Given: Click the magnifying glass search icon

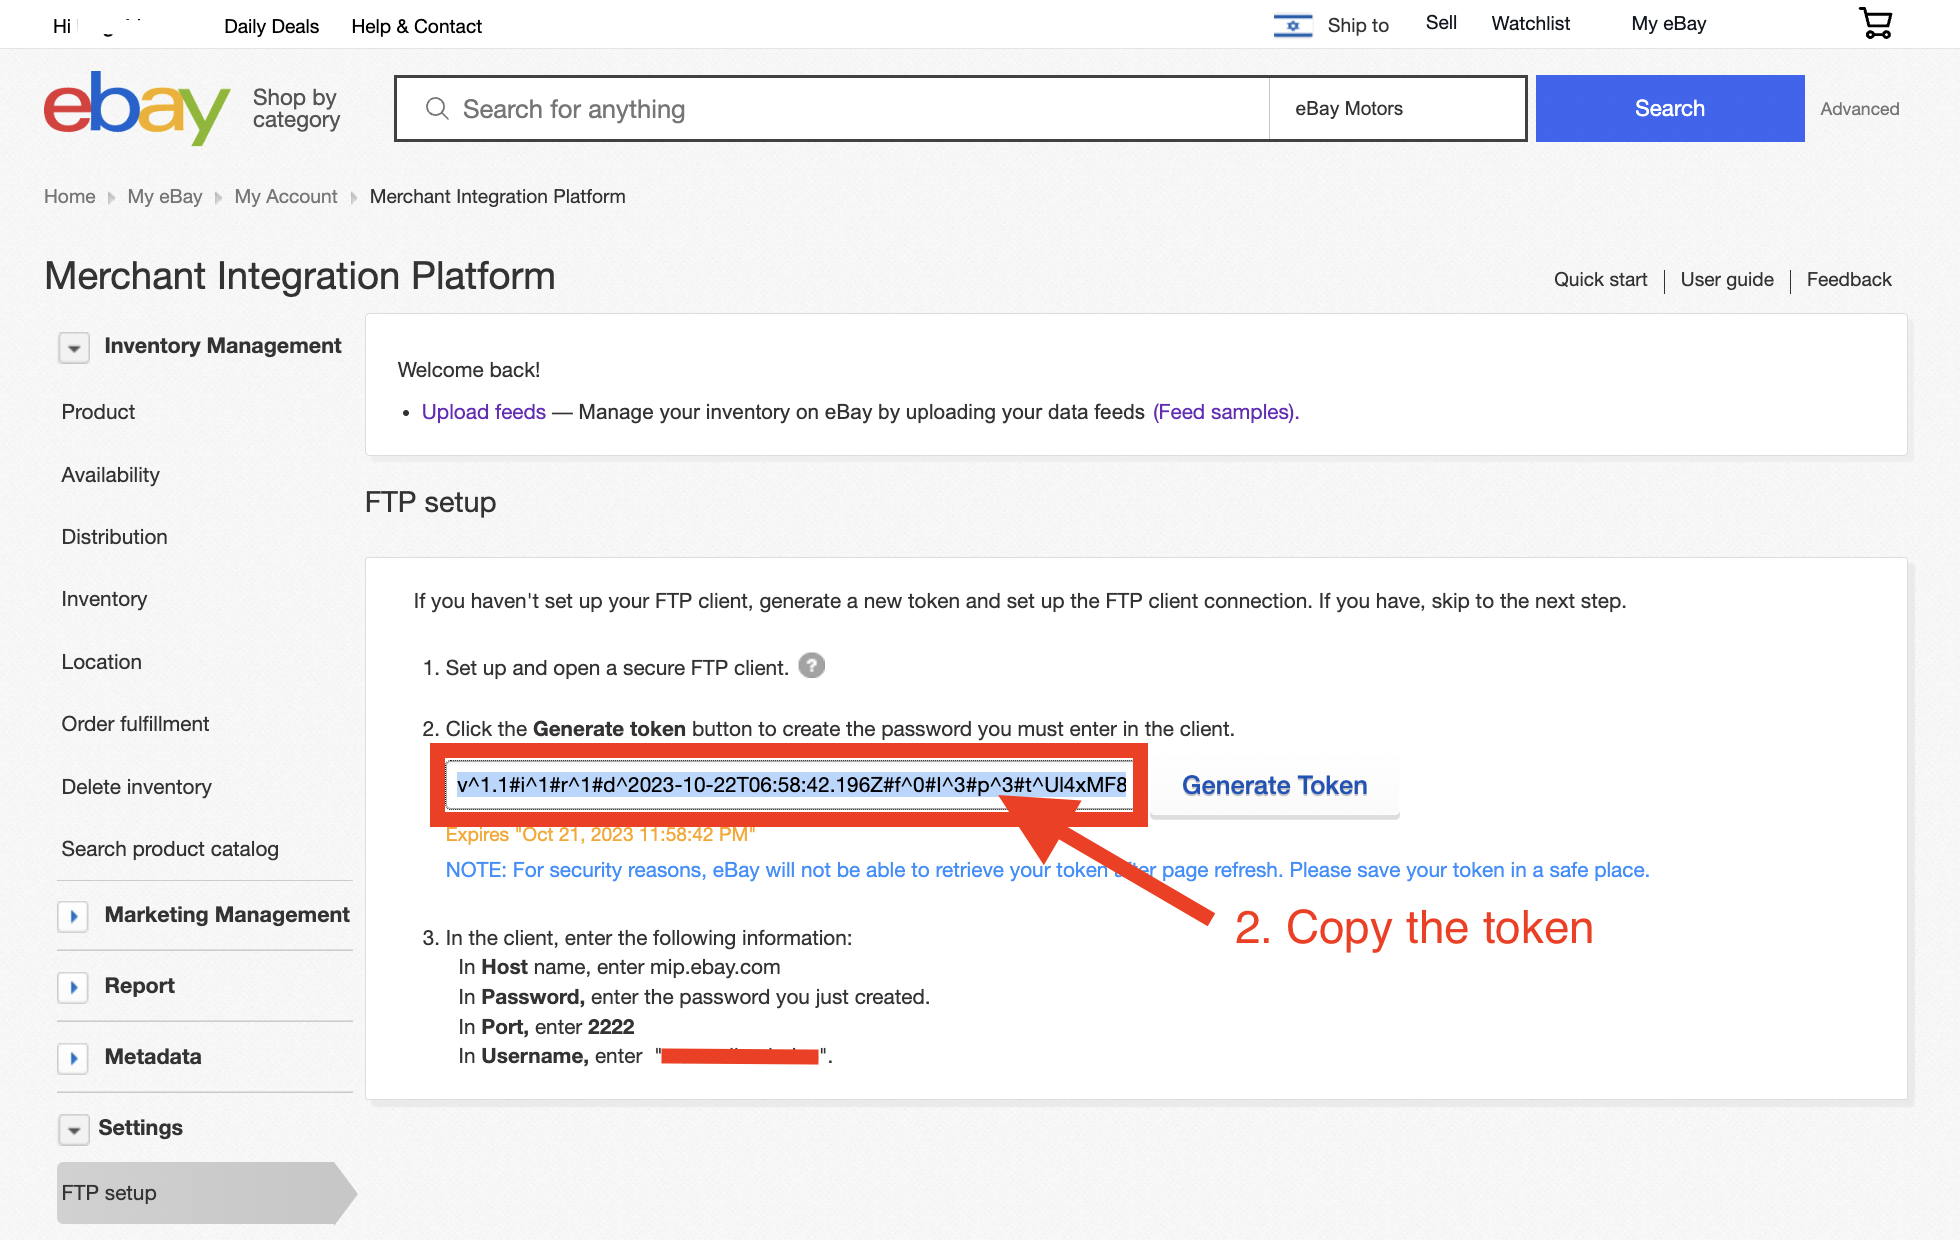Looking at the screenshot, I should pyautogui.click(x=437, y=108).
